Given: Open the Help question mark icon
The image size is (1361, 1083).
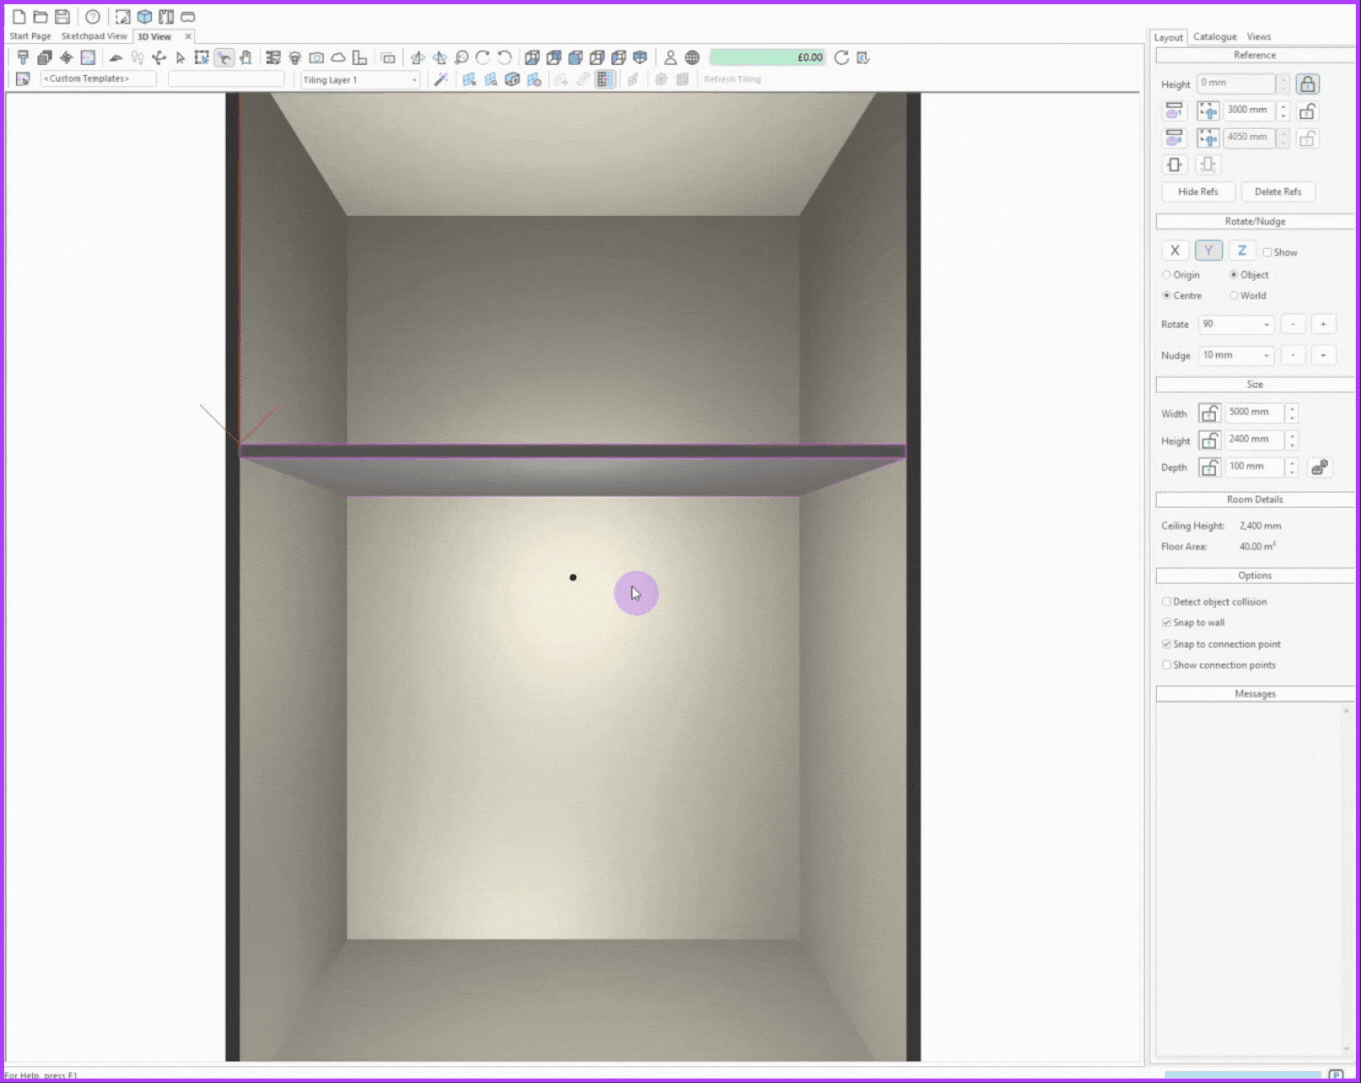Looking at the screenshot, I should click(92, 17).
